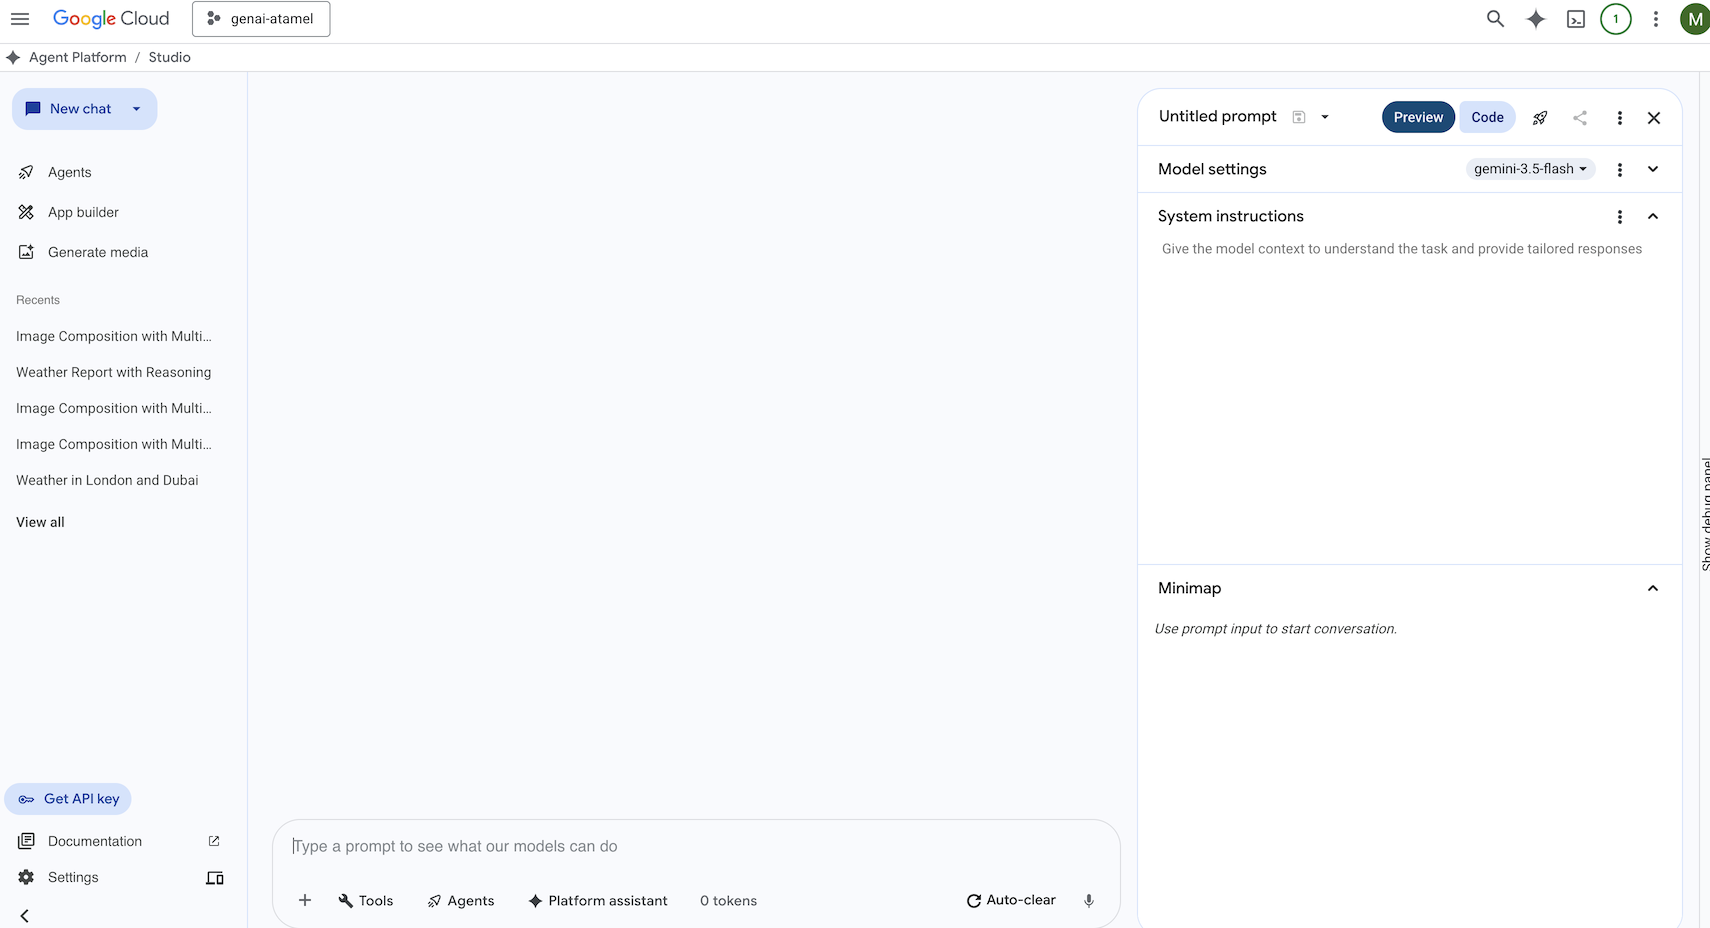Image resolution: width=1710 pixels, height=928 pixels.
Task: Click the devices icon beside Settings
Action: point(215,878)
